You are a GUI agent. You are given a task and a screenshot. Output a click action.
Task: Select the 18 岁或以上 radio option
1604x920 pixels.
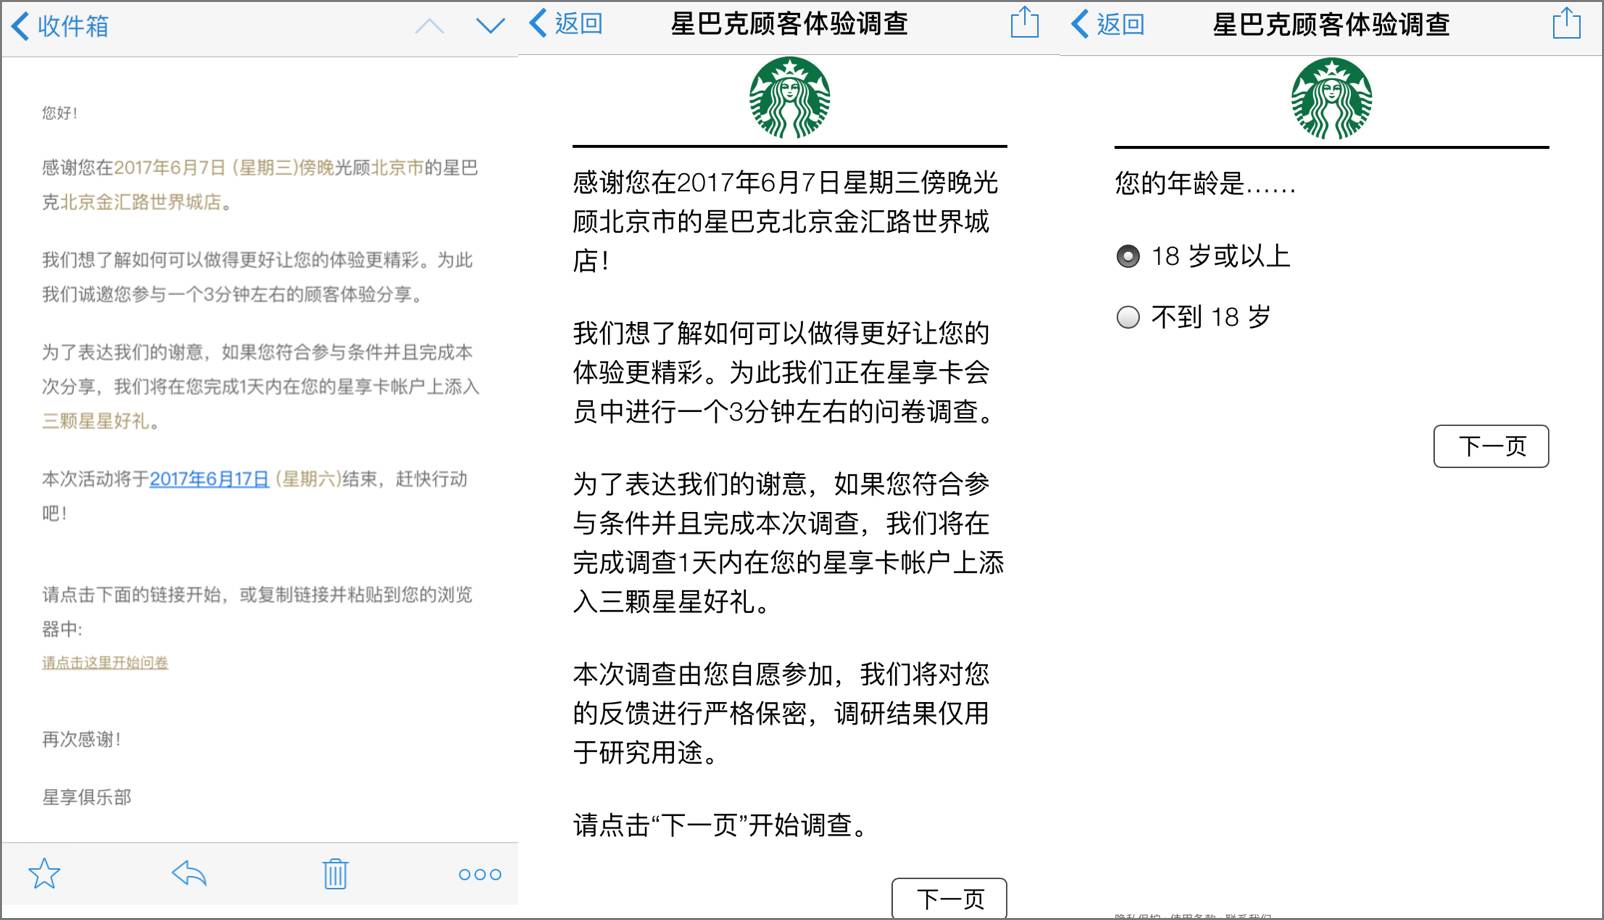(x=1128, y=257)
